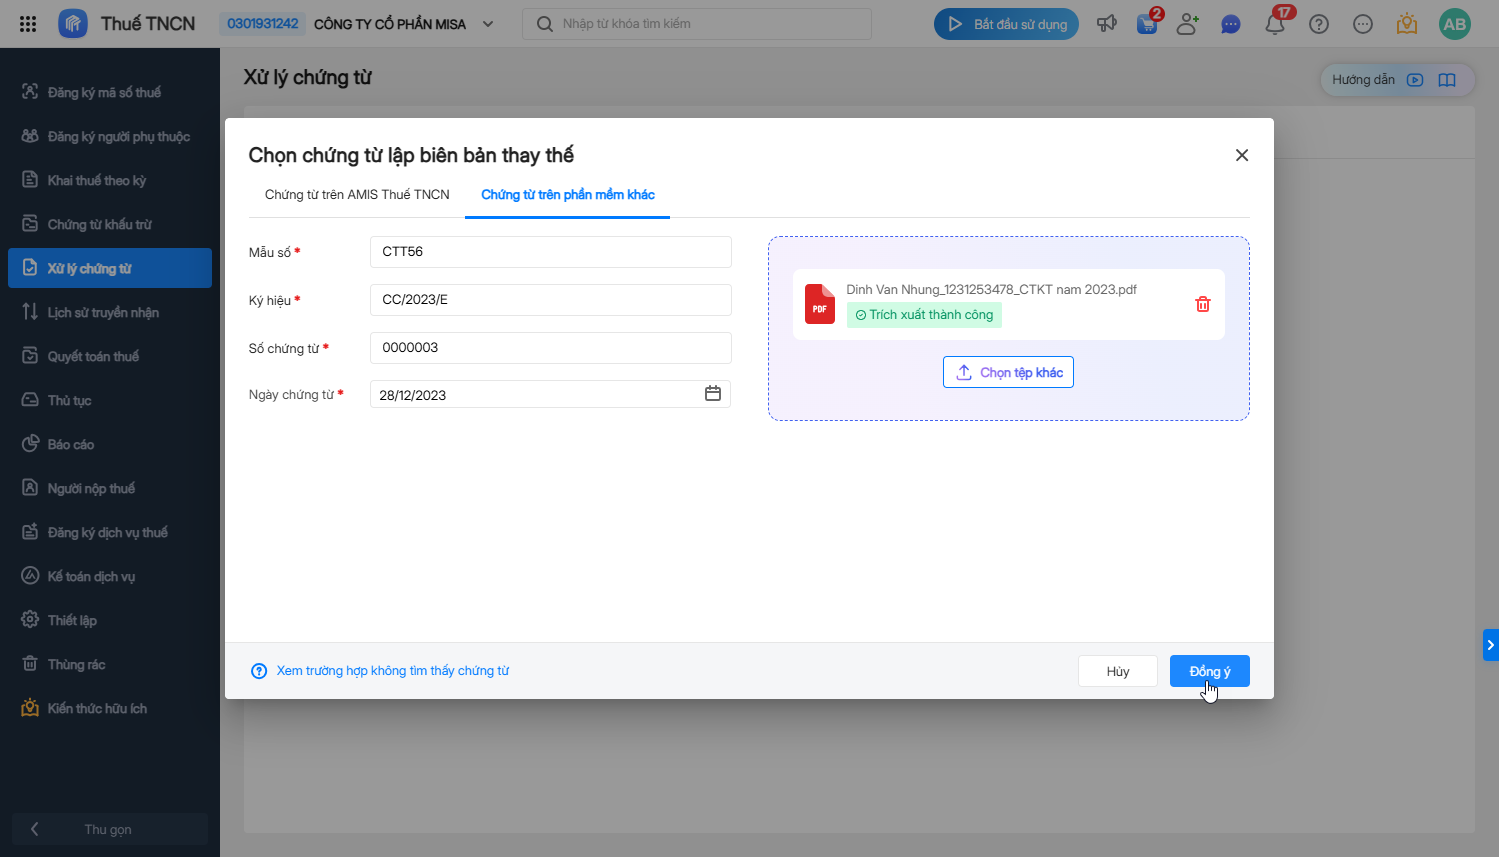This screenshot has height=857, width=1499.
Task: Close the Chọn chứng từ dialog
Action: click(x=1242, y=155)
